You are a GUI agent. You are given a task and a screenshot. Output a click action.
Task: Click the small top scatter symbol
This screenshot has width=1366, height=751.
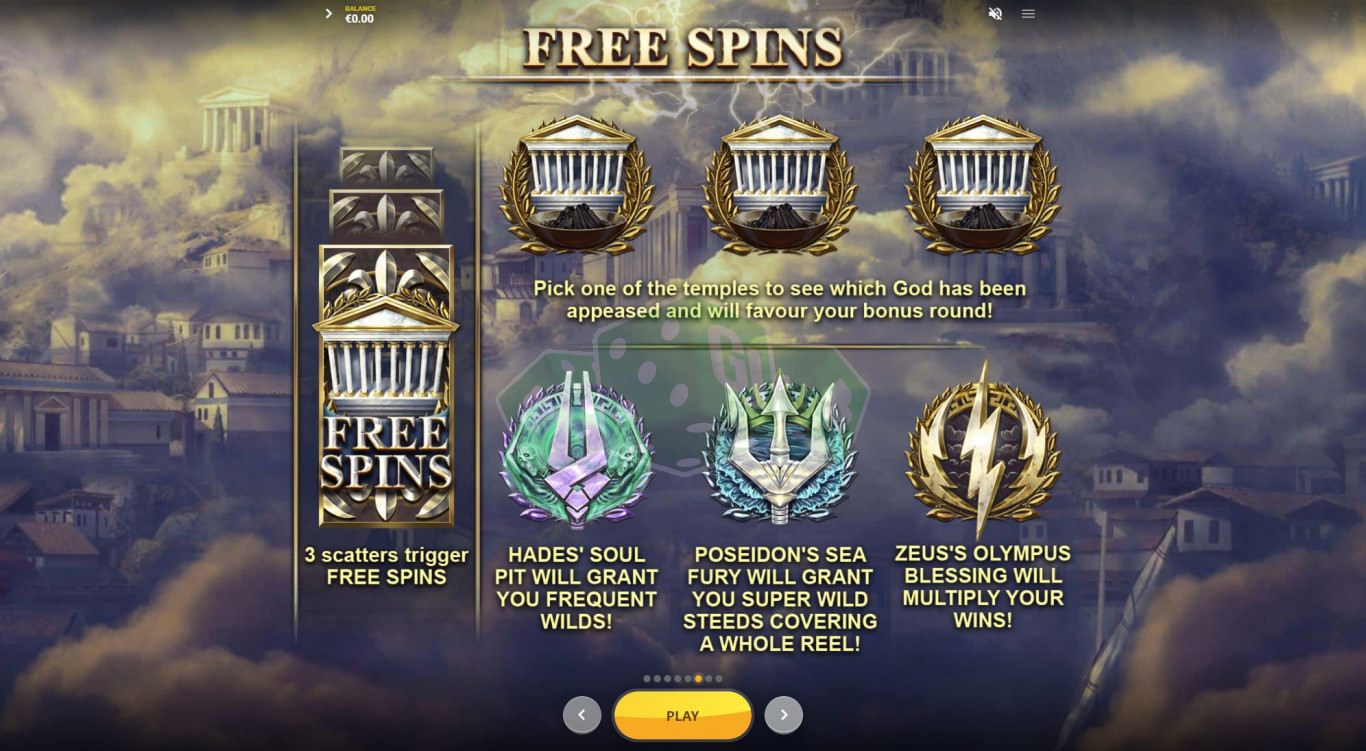386,165
